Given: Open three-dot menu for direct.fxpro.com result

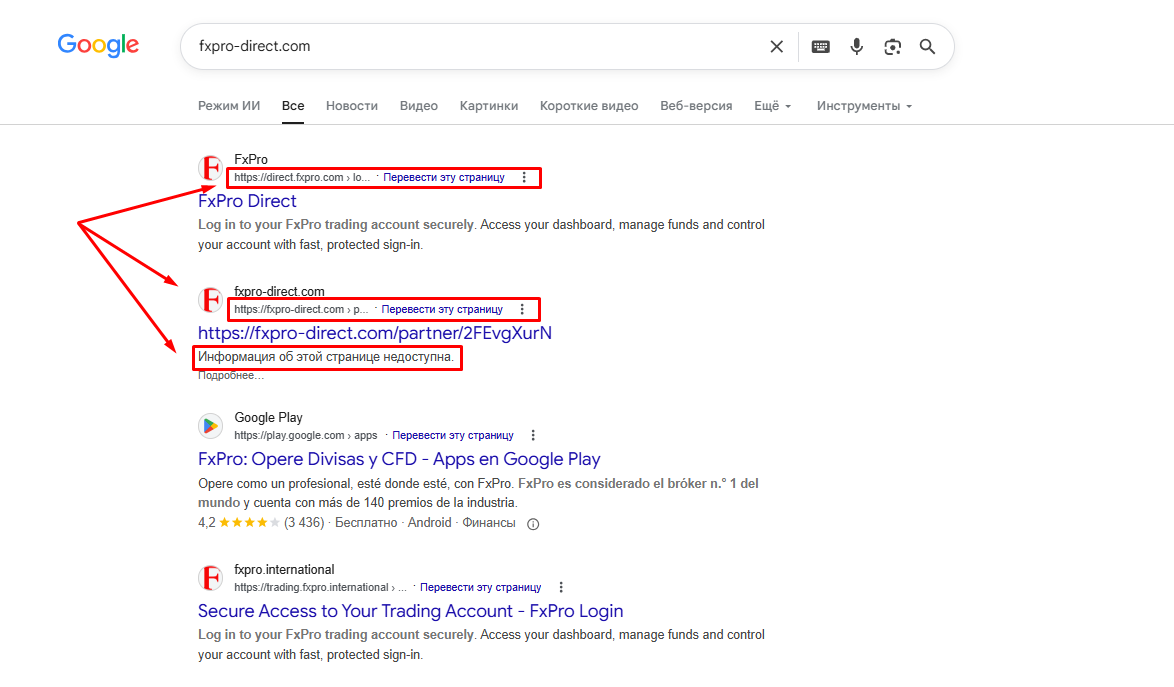Looking at the screenshot, I should (524, 177).
